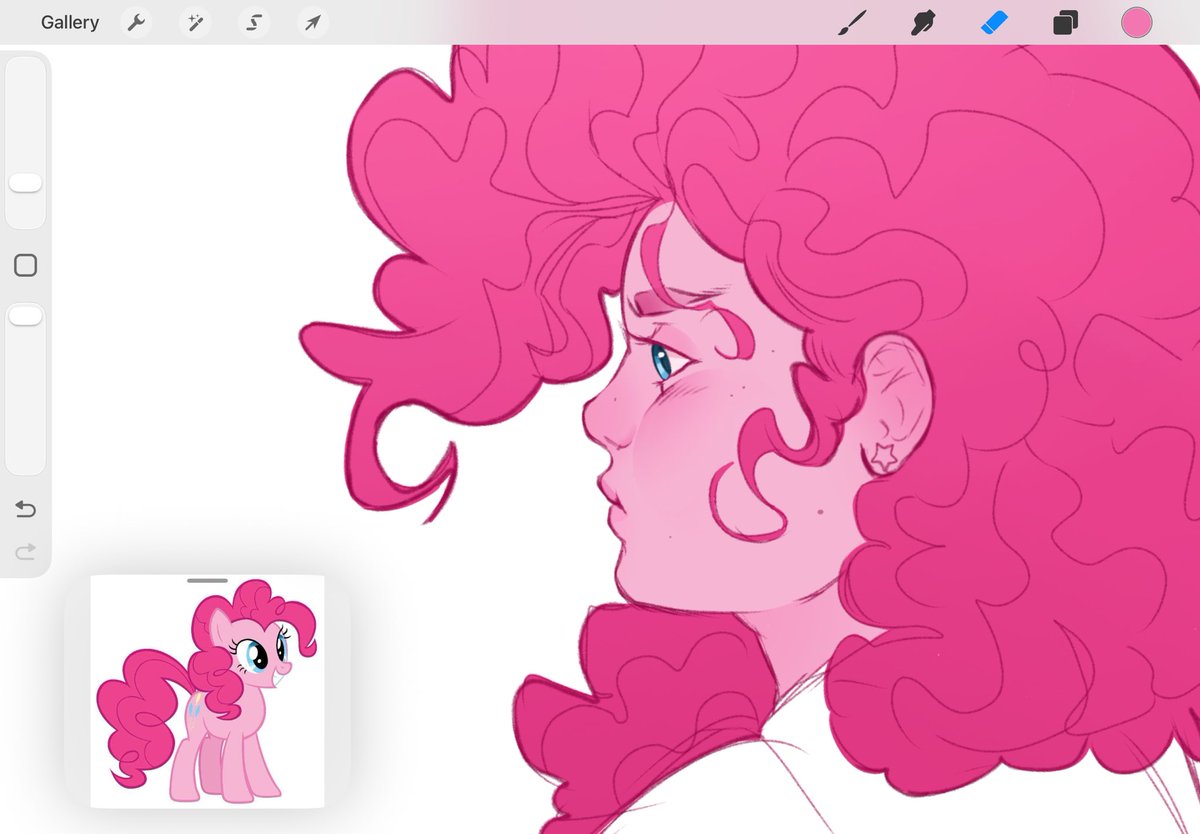Open the Gallery

[x=70, y=22]
